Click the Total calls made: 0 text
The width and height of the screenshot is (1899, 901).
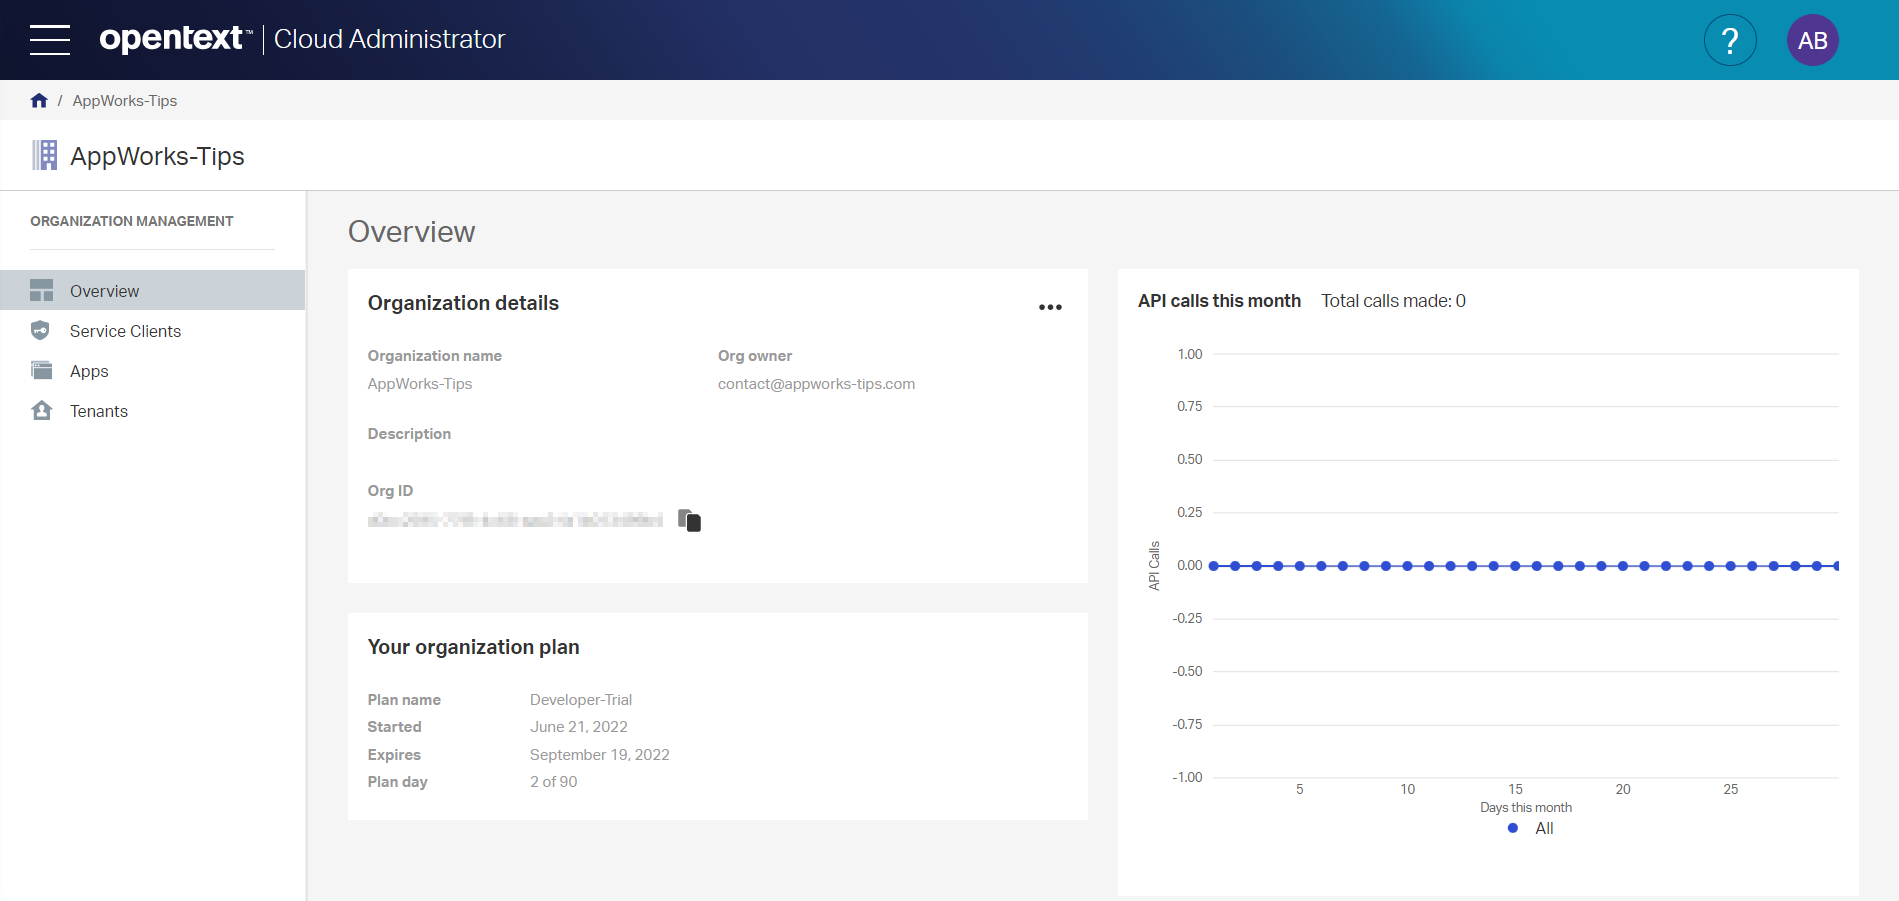coord(1394,301)
